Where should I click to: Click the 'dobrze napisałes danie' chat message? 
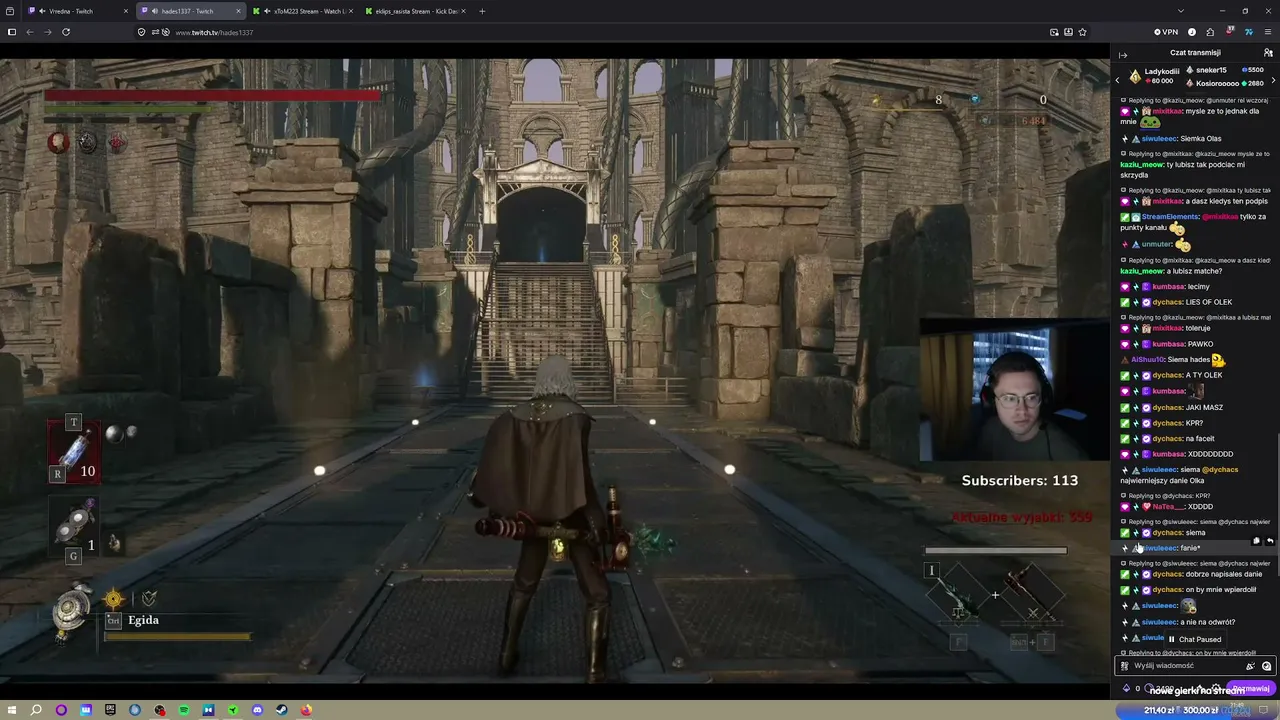(x=1223, y=574)
